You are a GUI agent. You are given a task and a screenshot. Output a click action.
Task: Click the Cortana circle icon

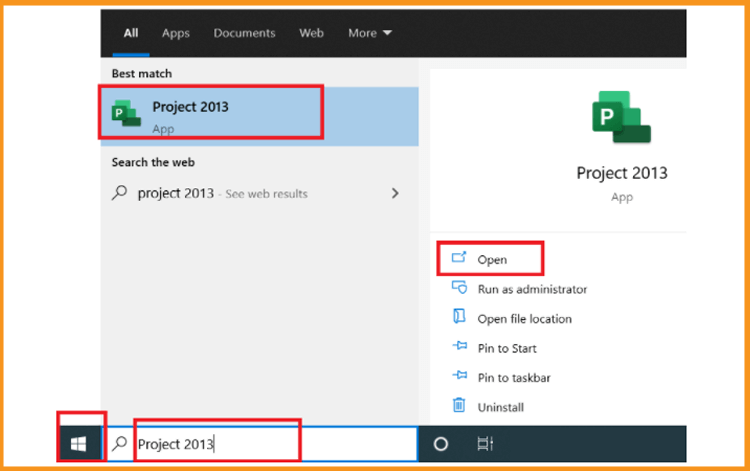pos(441,444)
